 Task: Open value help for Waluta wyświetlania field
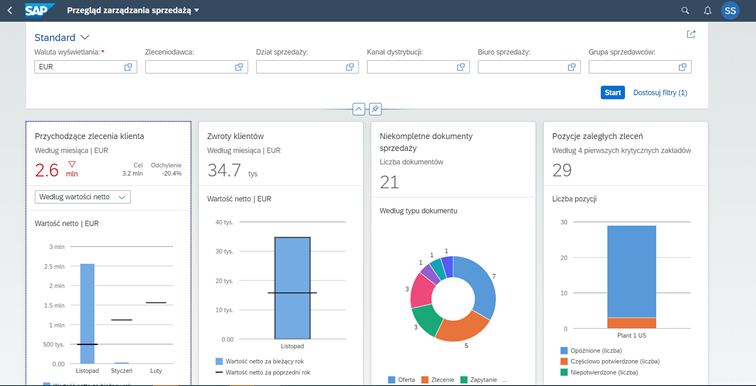click(128, 67)
